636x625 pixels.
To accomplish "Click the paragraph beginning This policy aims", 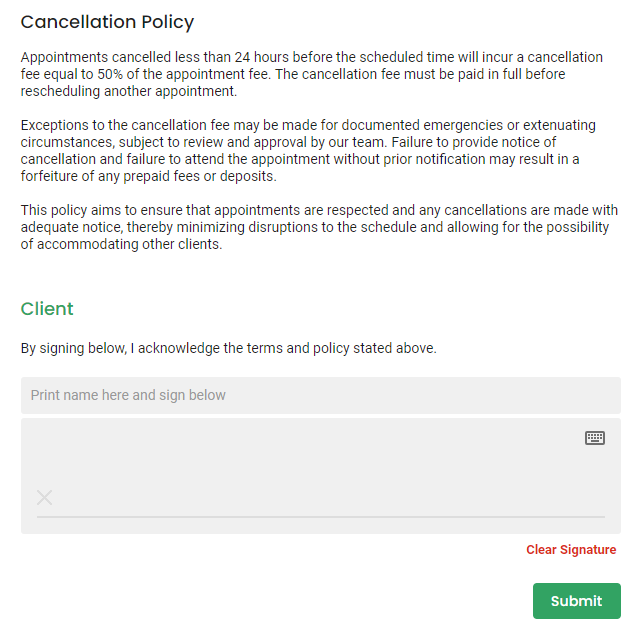I will pyautogui.click(x=319, y=227).
